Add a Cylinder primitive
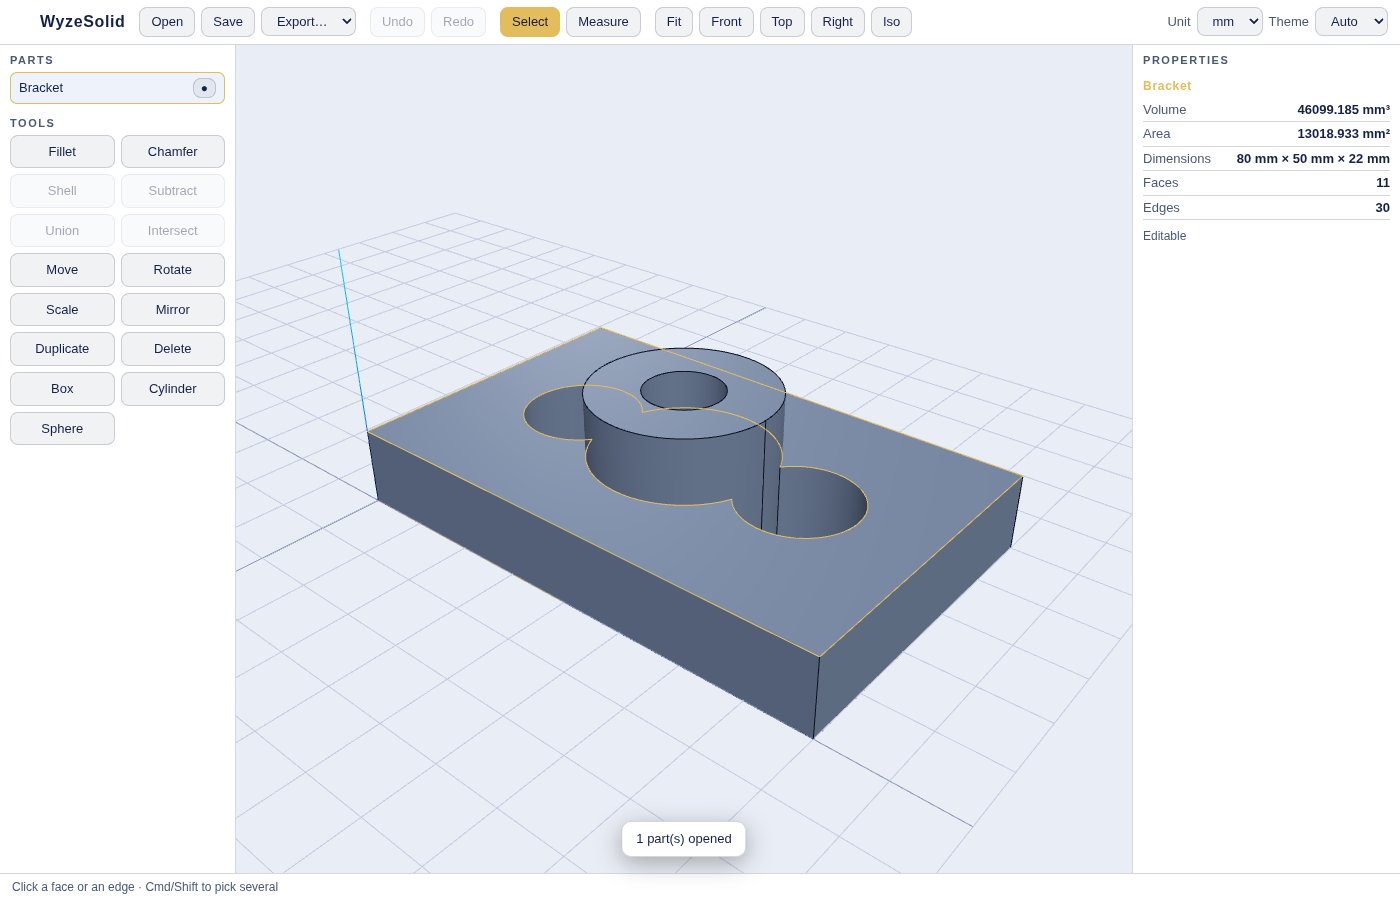Screen dimensions: 1400x900 pyautogui.click(x=173, y=389)
